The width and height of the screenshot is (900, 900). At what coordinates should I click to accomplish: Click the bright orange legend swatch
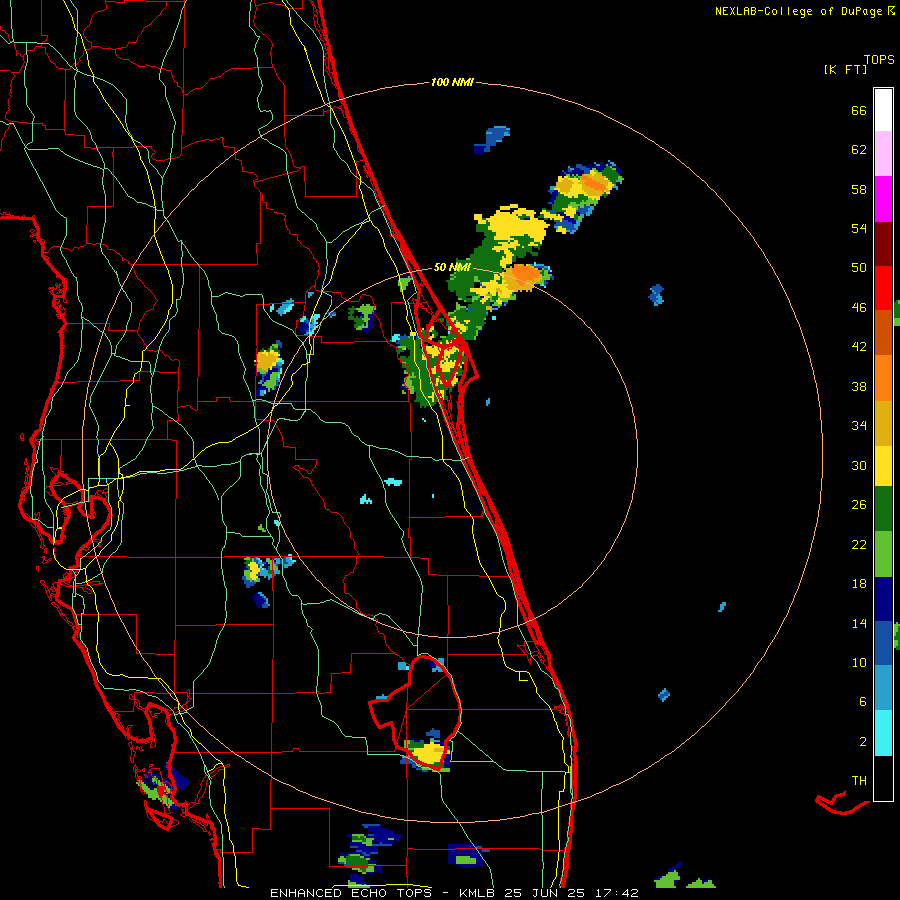(883, 378)
